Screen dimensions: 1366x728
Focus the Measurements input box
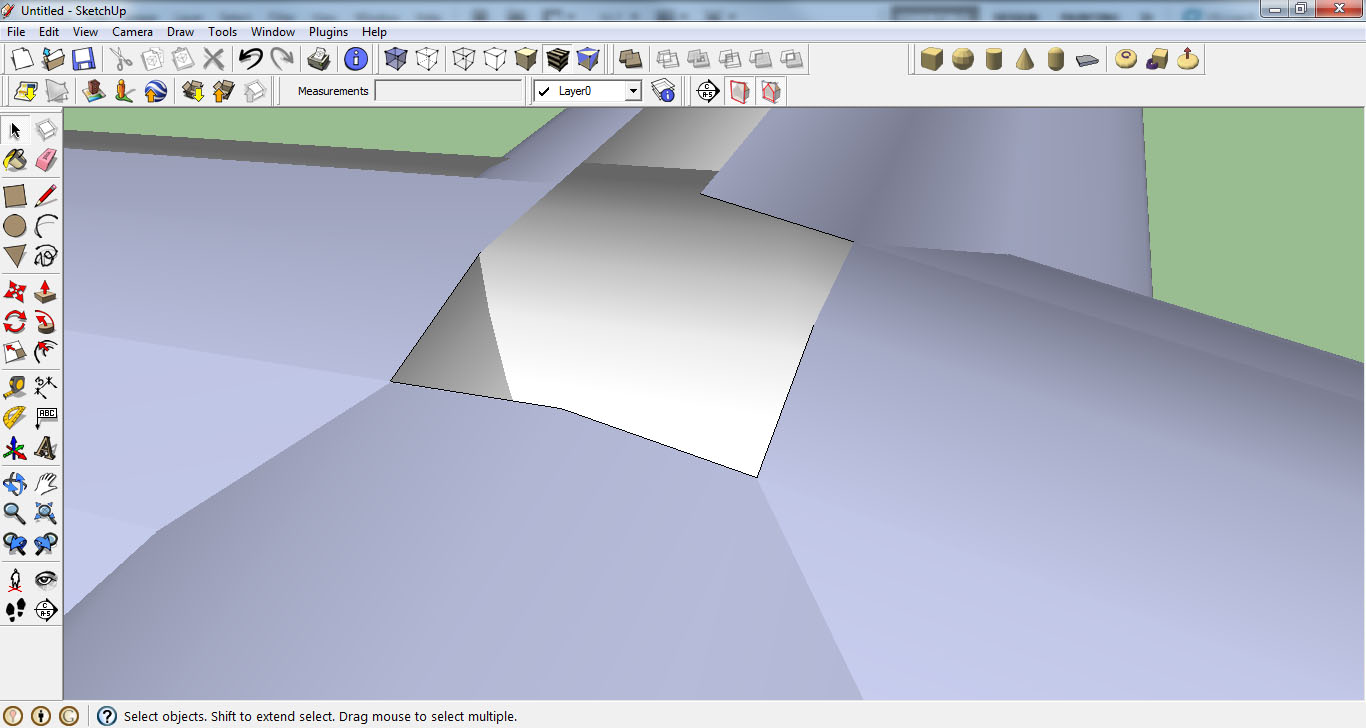tap(448, 91)
